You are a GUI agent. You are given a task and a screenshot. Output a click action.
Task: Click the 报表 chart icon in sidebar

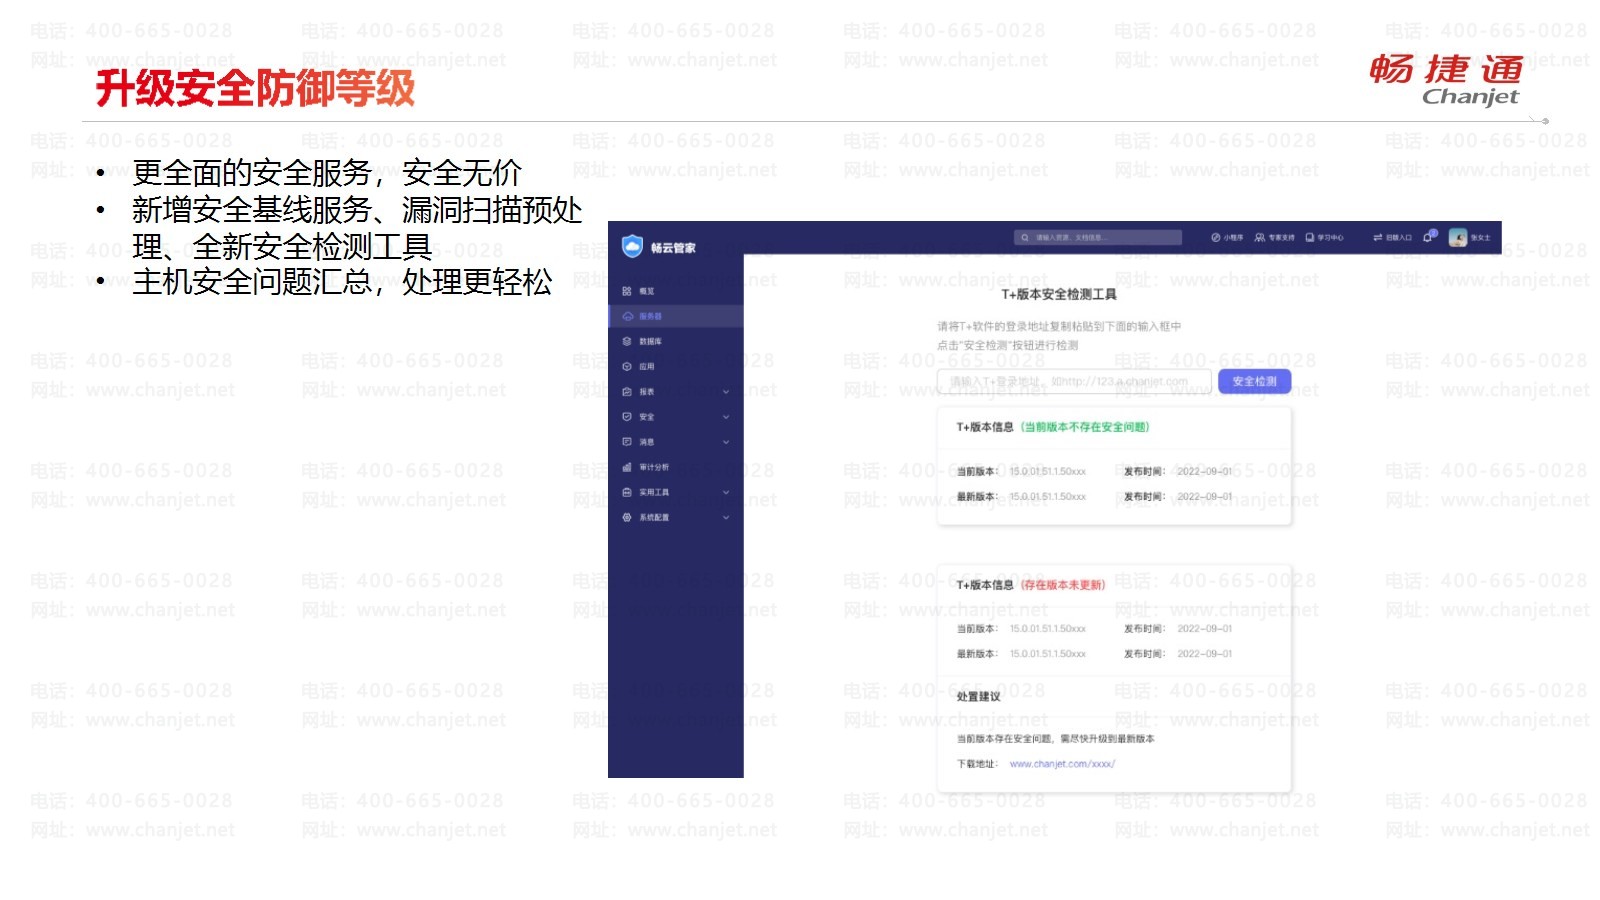(627, 391)
